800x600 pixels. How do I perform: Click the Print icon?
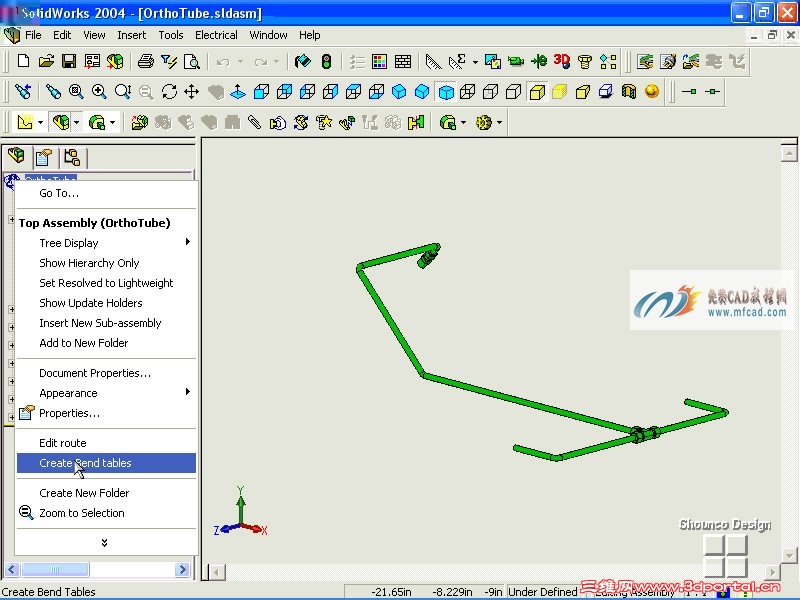(146, 61)
